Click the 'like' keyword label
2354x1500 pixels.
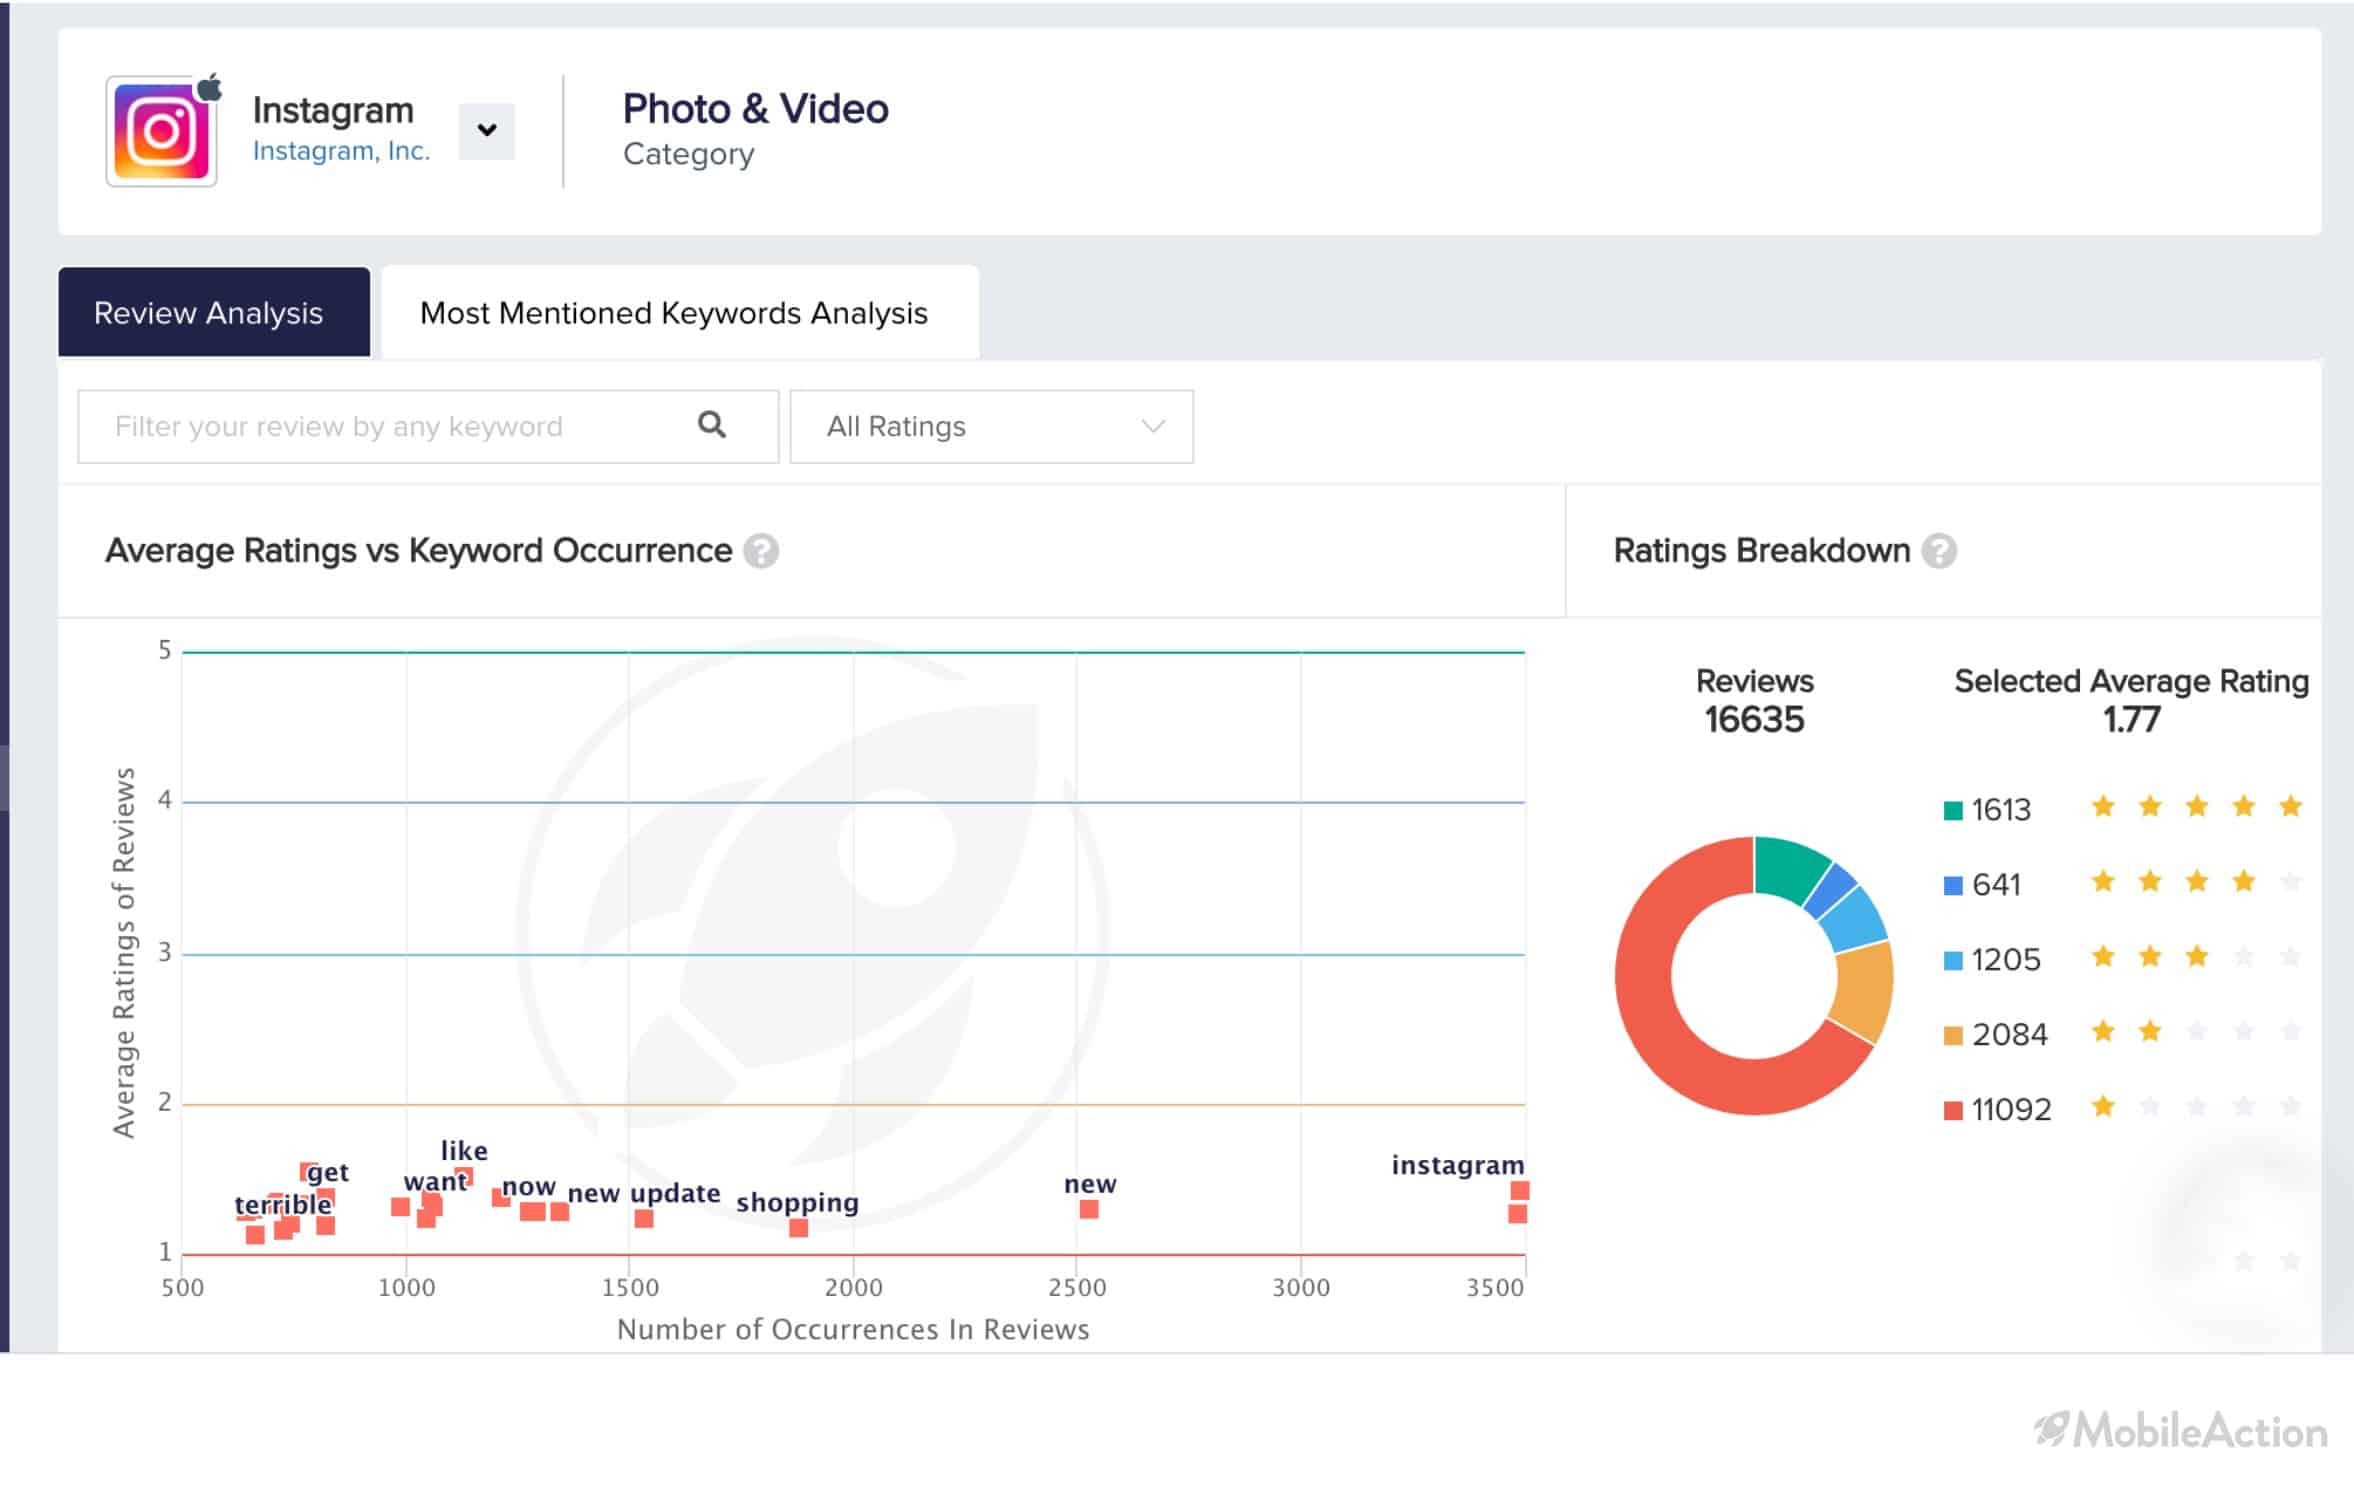click(464, 1151)
